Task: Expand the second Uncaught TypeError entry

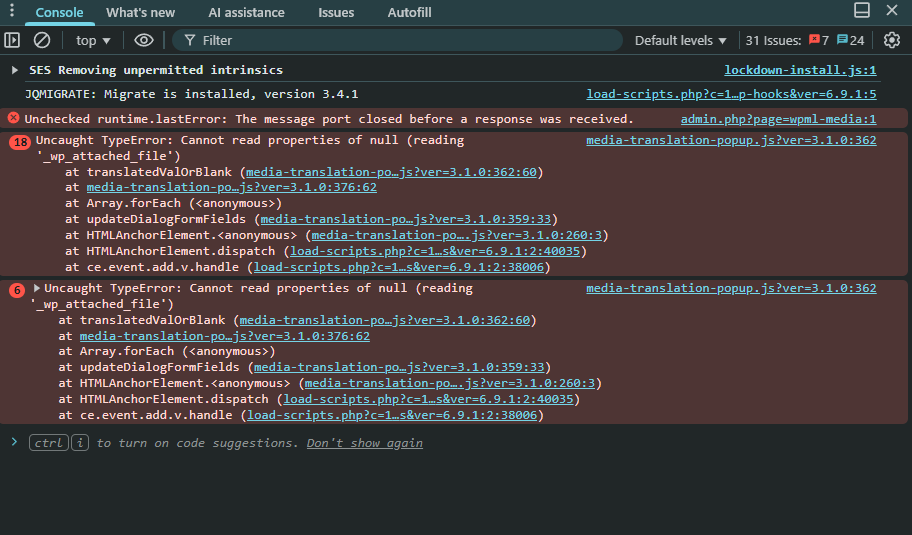Action: tap(38, 288)
